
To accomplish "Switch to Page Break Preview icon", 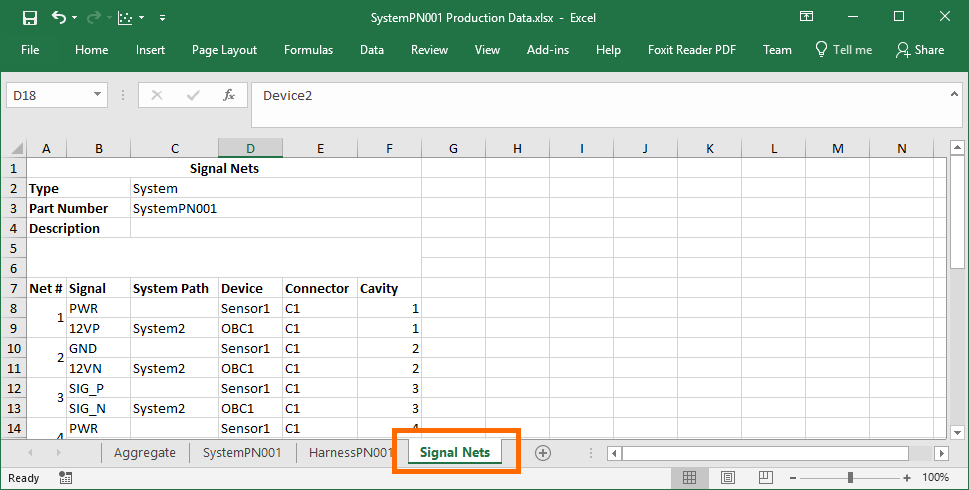I will pos(766,478).
